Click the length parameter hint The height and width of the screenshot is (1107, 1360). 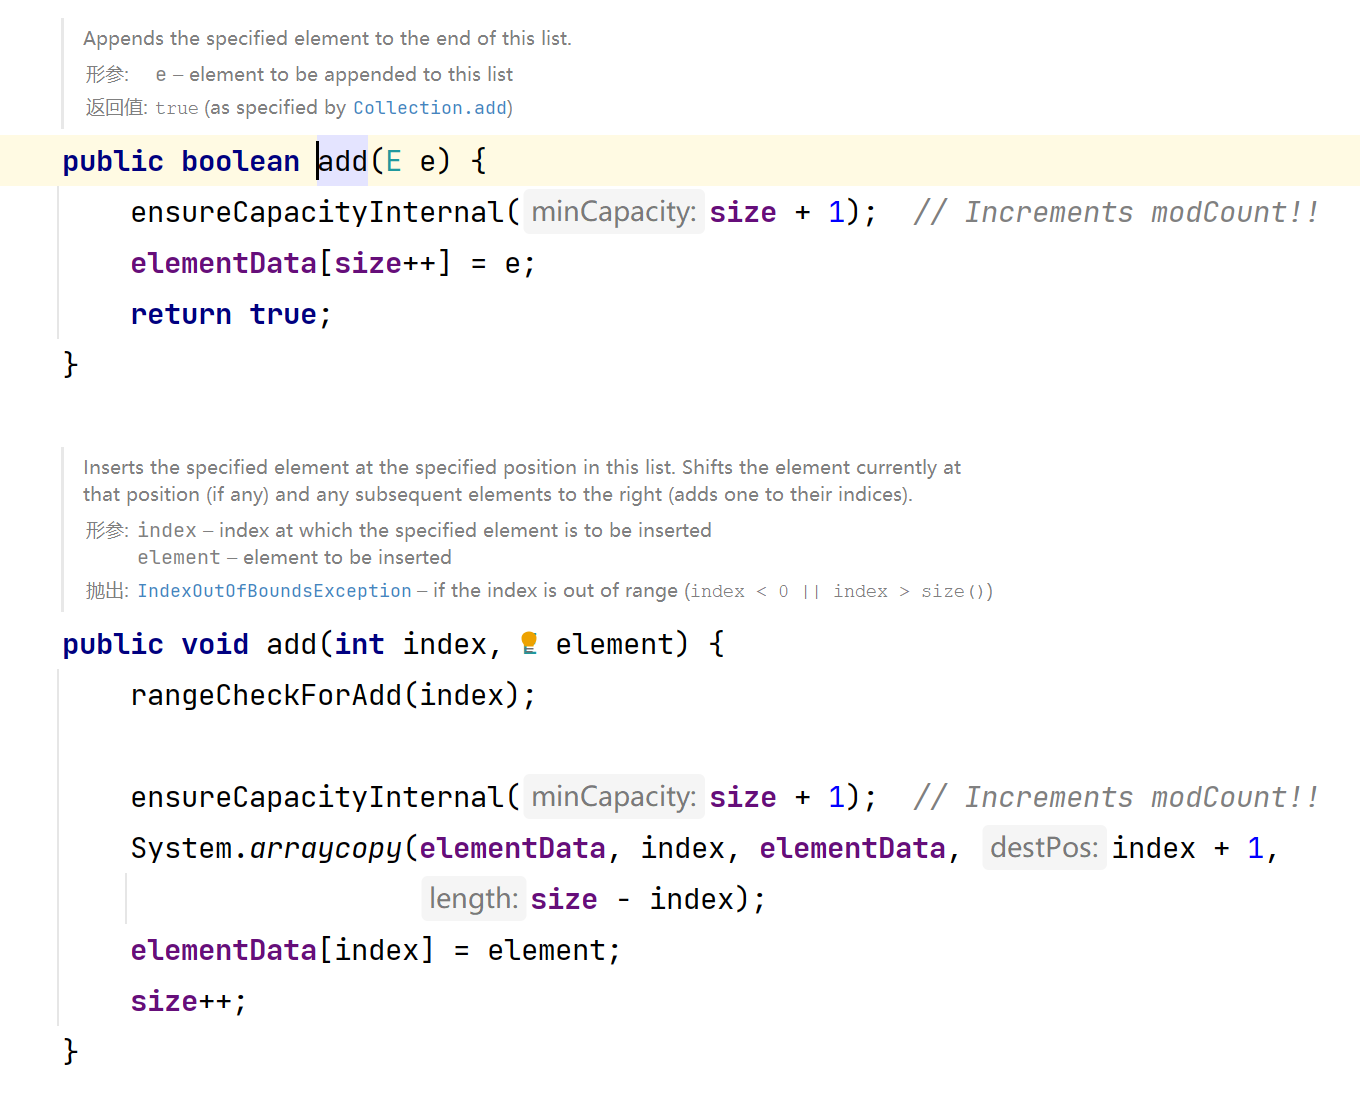click(473, 899)
